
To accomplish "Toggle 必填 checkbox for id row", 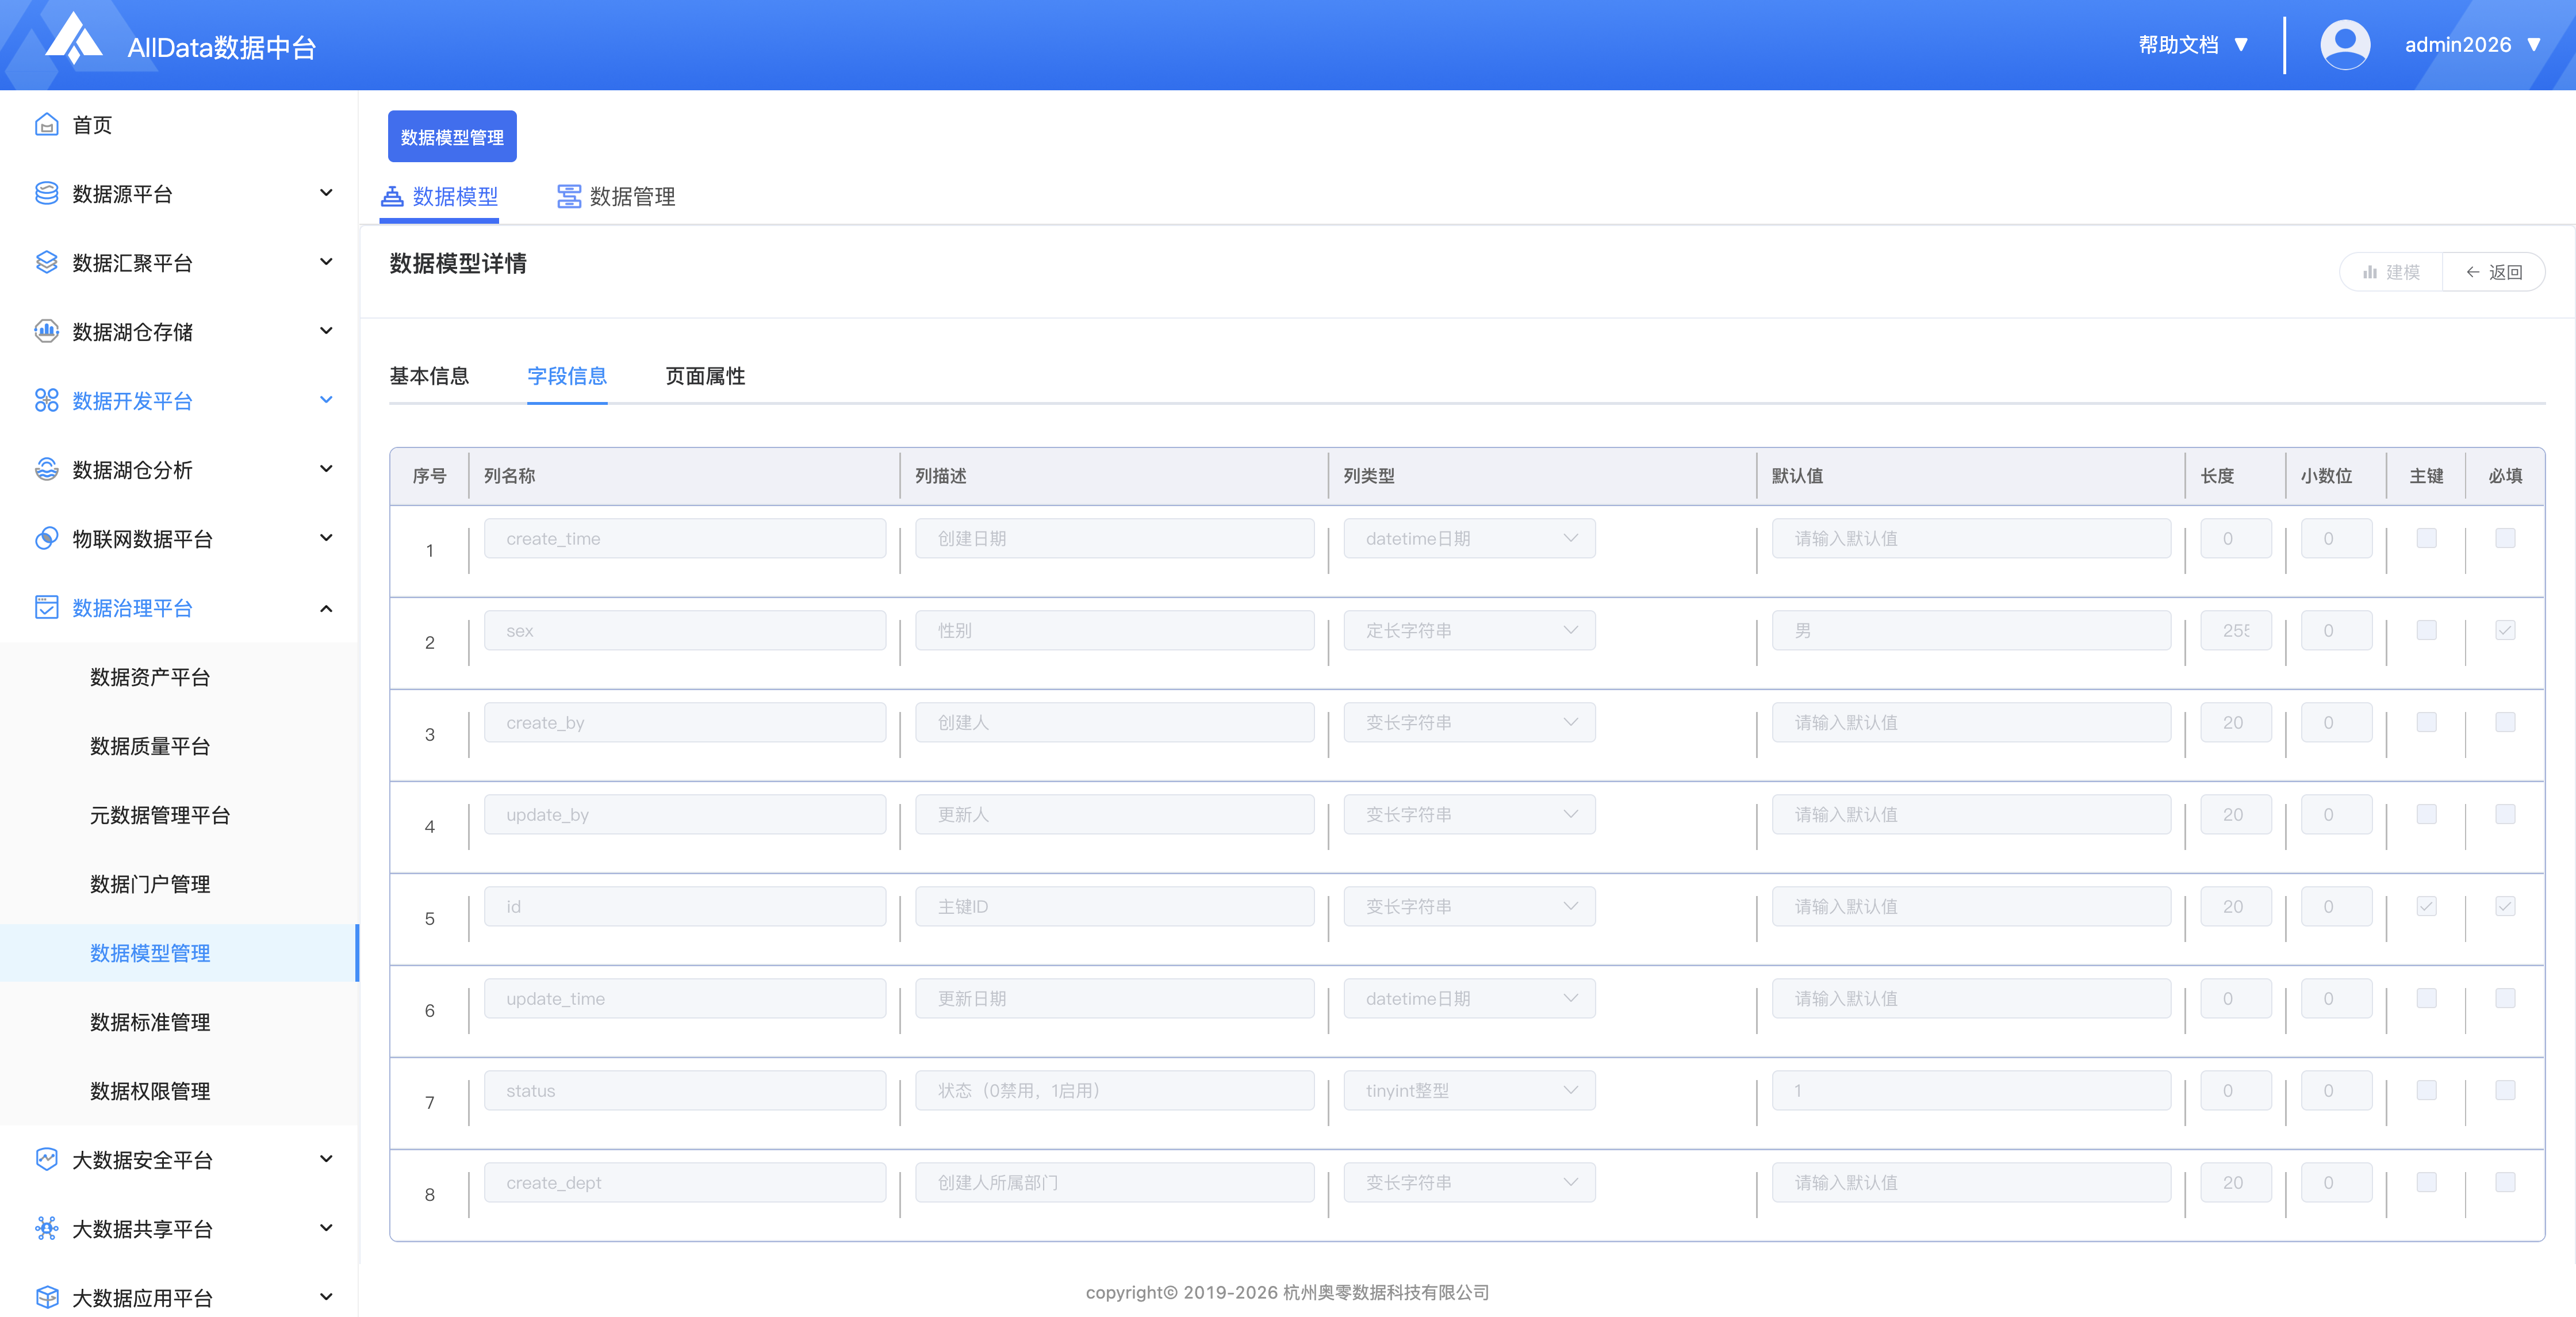I will click(2505, 906).
